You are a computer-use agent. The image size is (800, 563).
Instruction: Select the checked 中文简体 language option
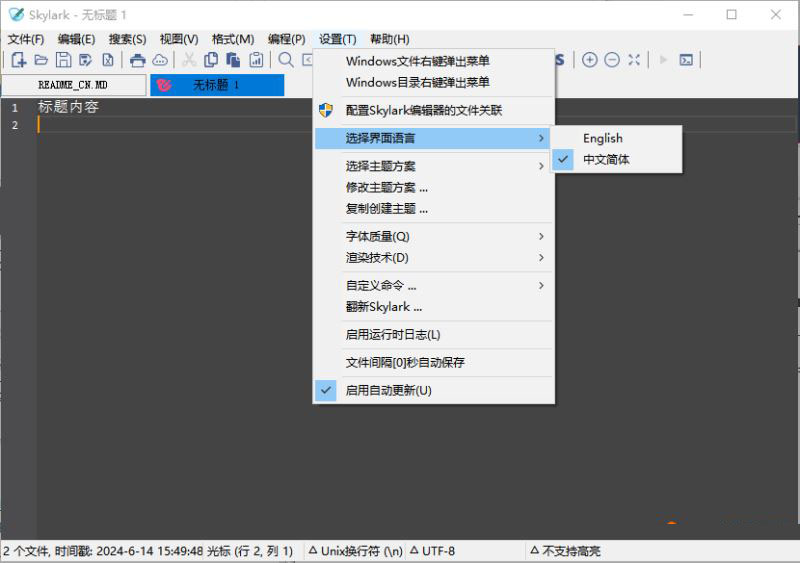coord(616,159)
